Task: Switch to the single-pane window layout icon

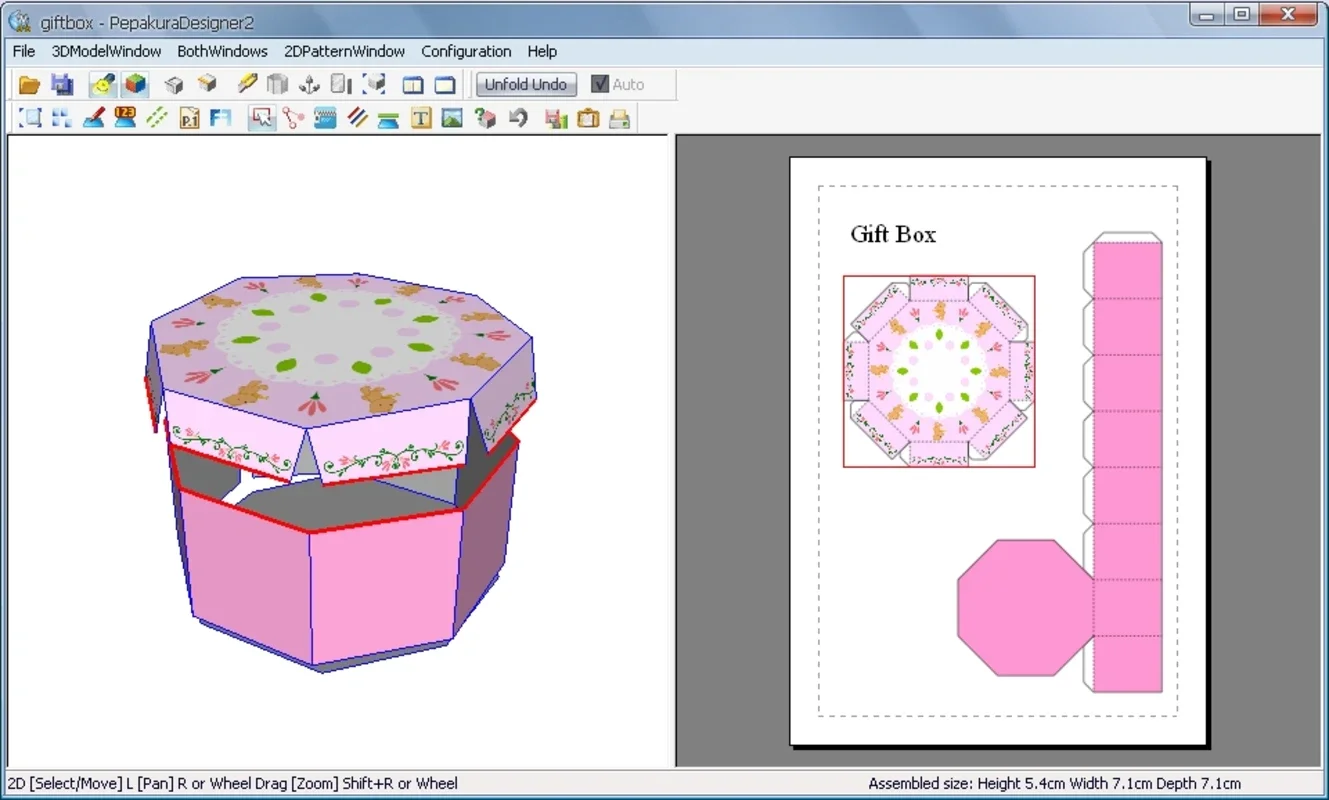Action: (444, 85)
